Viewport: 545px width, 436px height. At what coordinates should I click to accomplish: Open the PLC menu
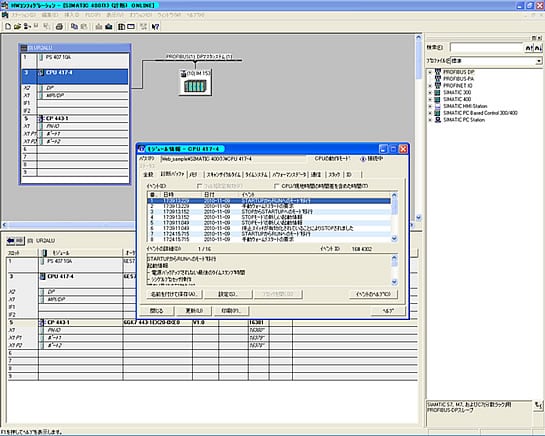[93, 15]
